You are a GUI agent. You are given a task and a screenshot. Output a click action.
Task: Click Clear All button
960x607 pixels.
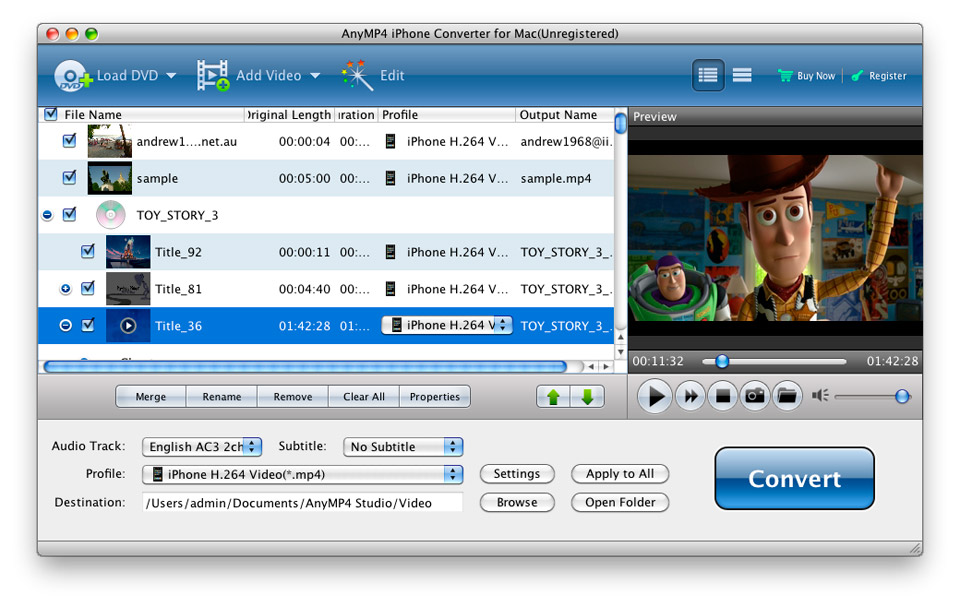click(364, 397)
